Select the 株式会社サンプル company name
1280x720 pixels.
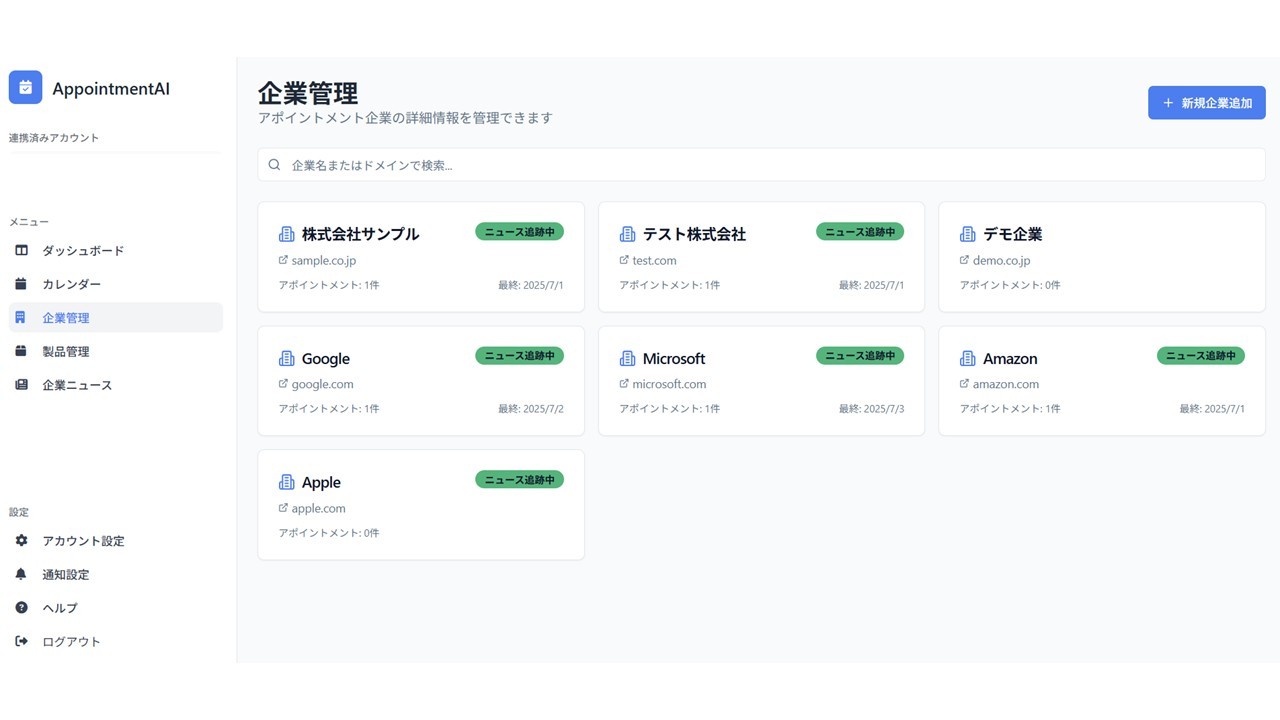tap(361, 234)
